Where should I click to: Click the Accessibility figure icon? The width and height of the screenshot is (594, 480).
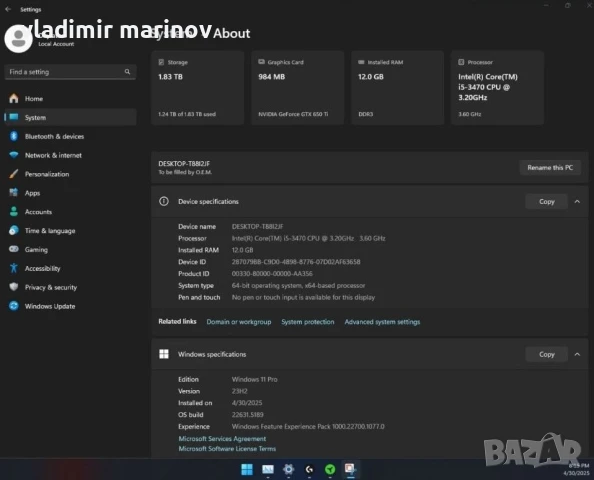click(x=14, y=268)
